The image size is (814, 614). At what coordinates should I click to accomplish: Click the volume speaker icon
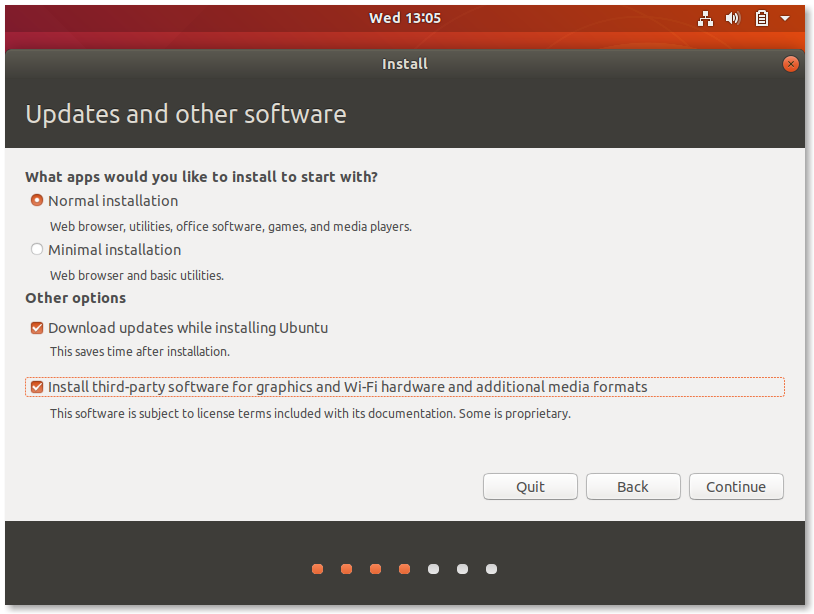tap(732, 19)
